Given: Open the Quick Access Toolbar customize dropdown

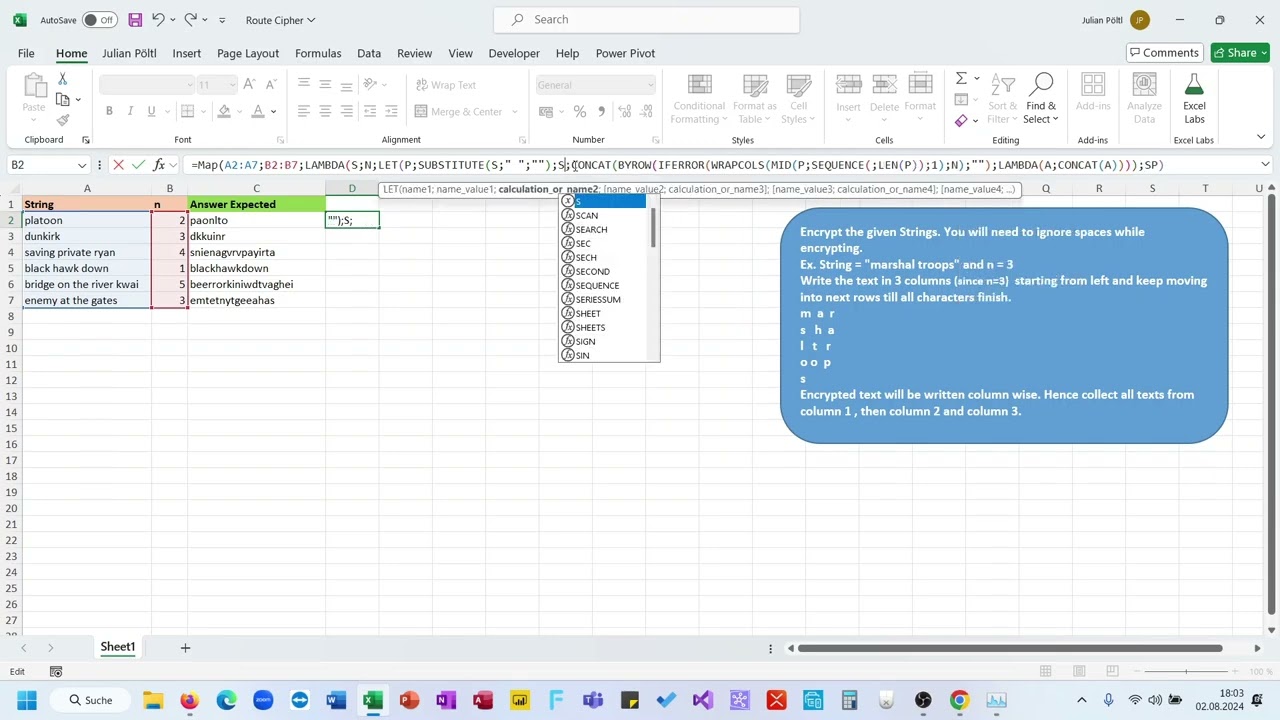Looking at the screenshot, I should tap(222, 20).
